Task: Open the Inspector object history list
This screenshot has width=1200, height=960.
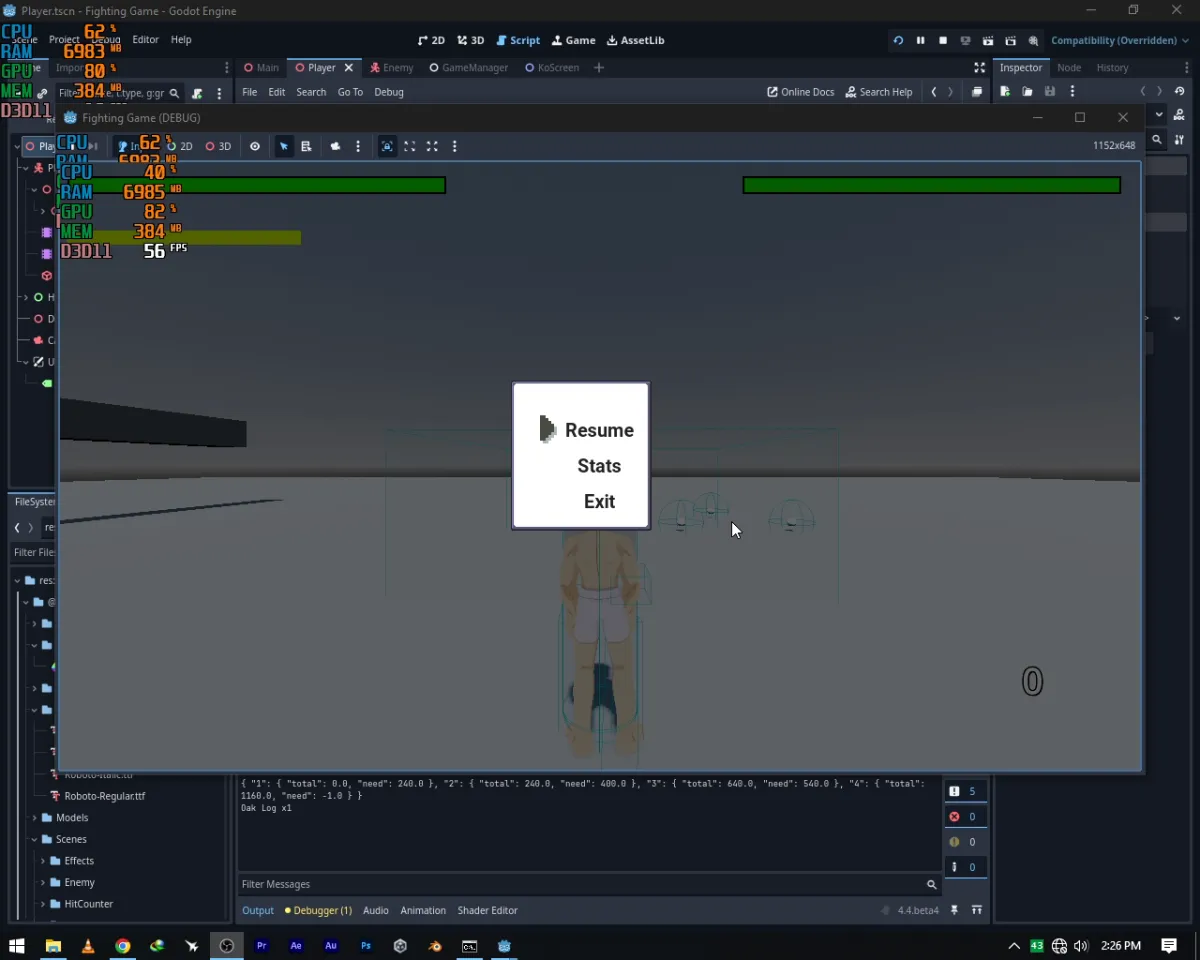Action: pyautogui.click(x=1180, y=92)
